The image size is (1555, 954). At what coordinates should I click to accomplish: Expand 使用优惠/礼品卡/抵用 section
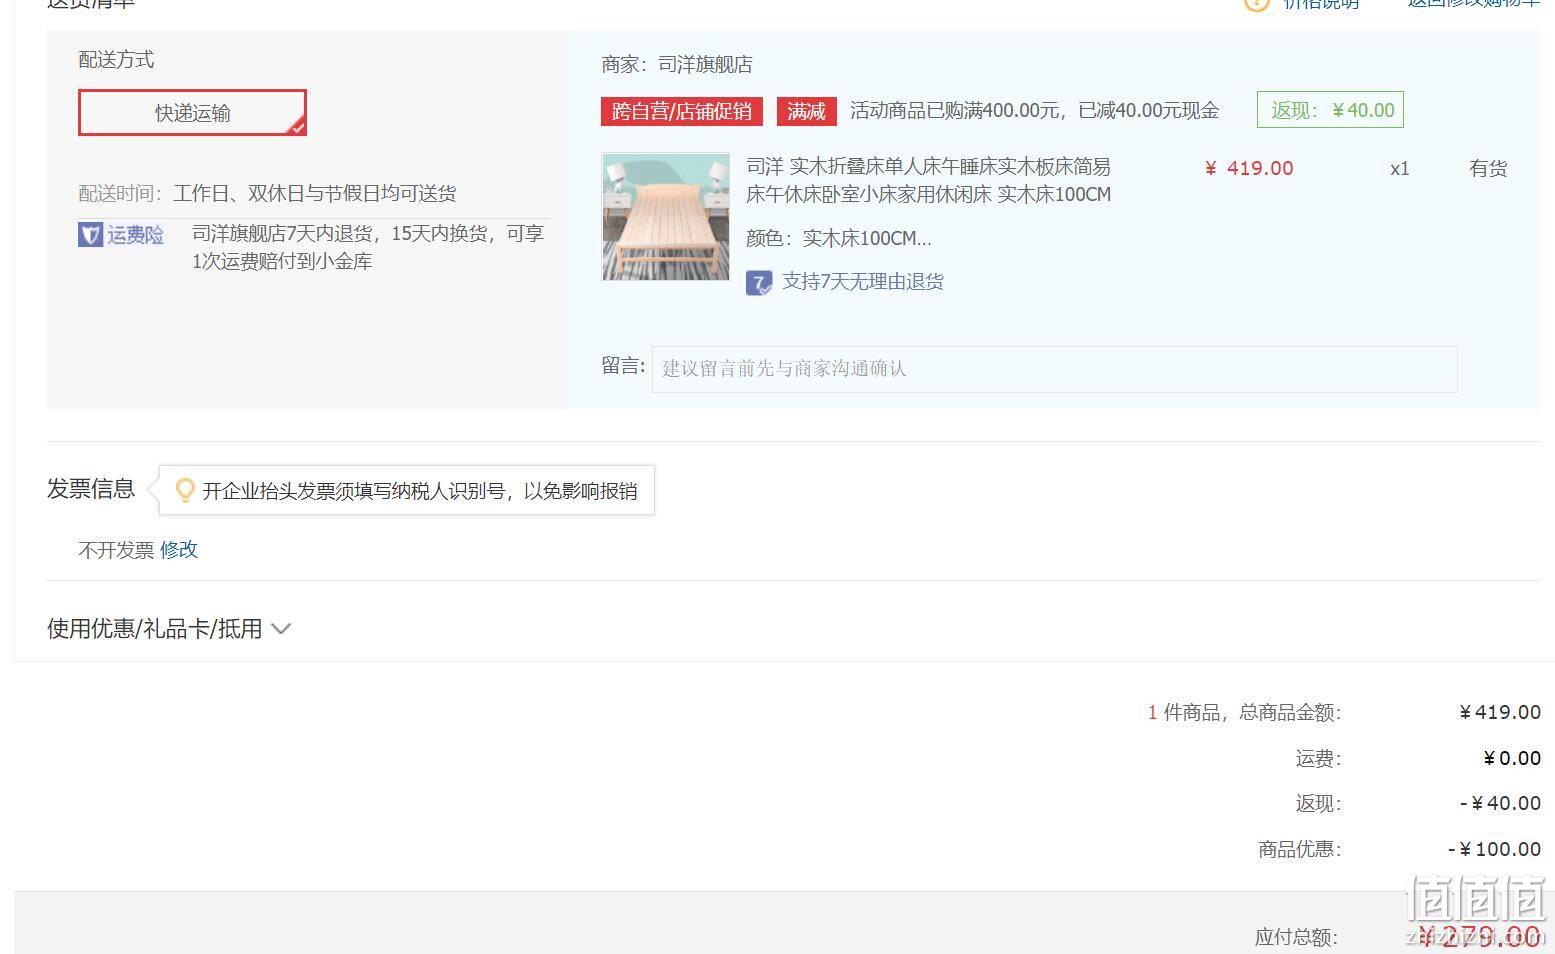point(155,629)
